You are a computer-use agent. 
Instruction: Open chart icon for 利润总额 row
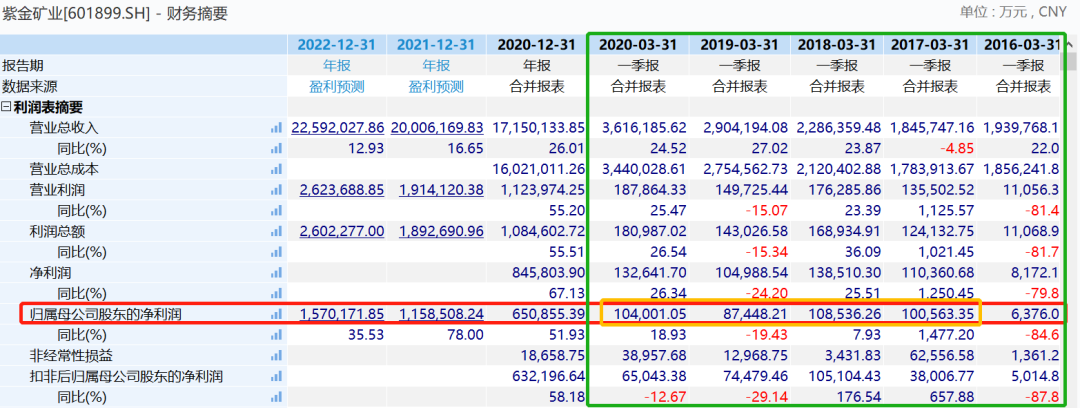277,232
